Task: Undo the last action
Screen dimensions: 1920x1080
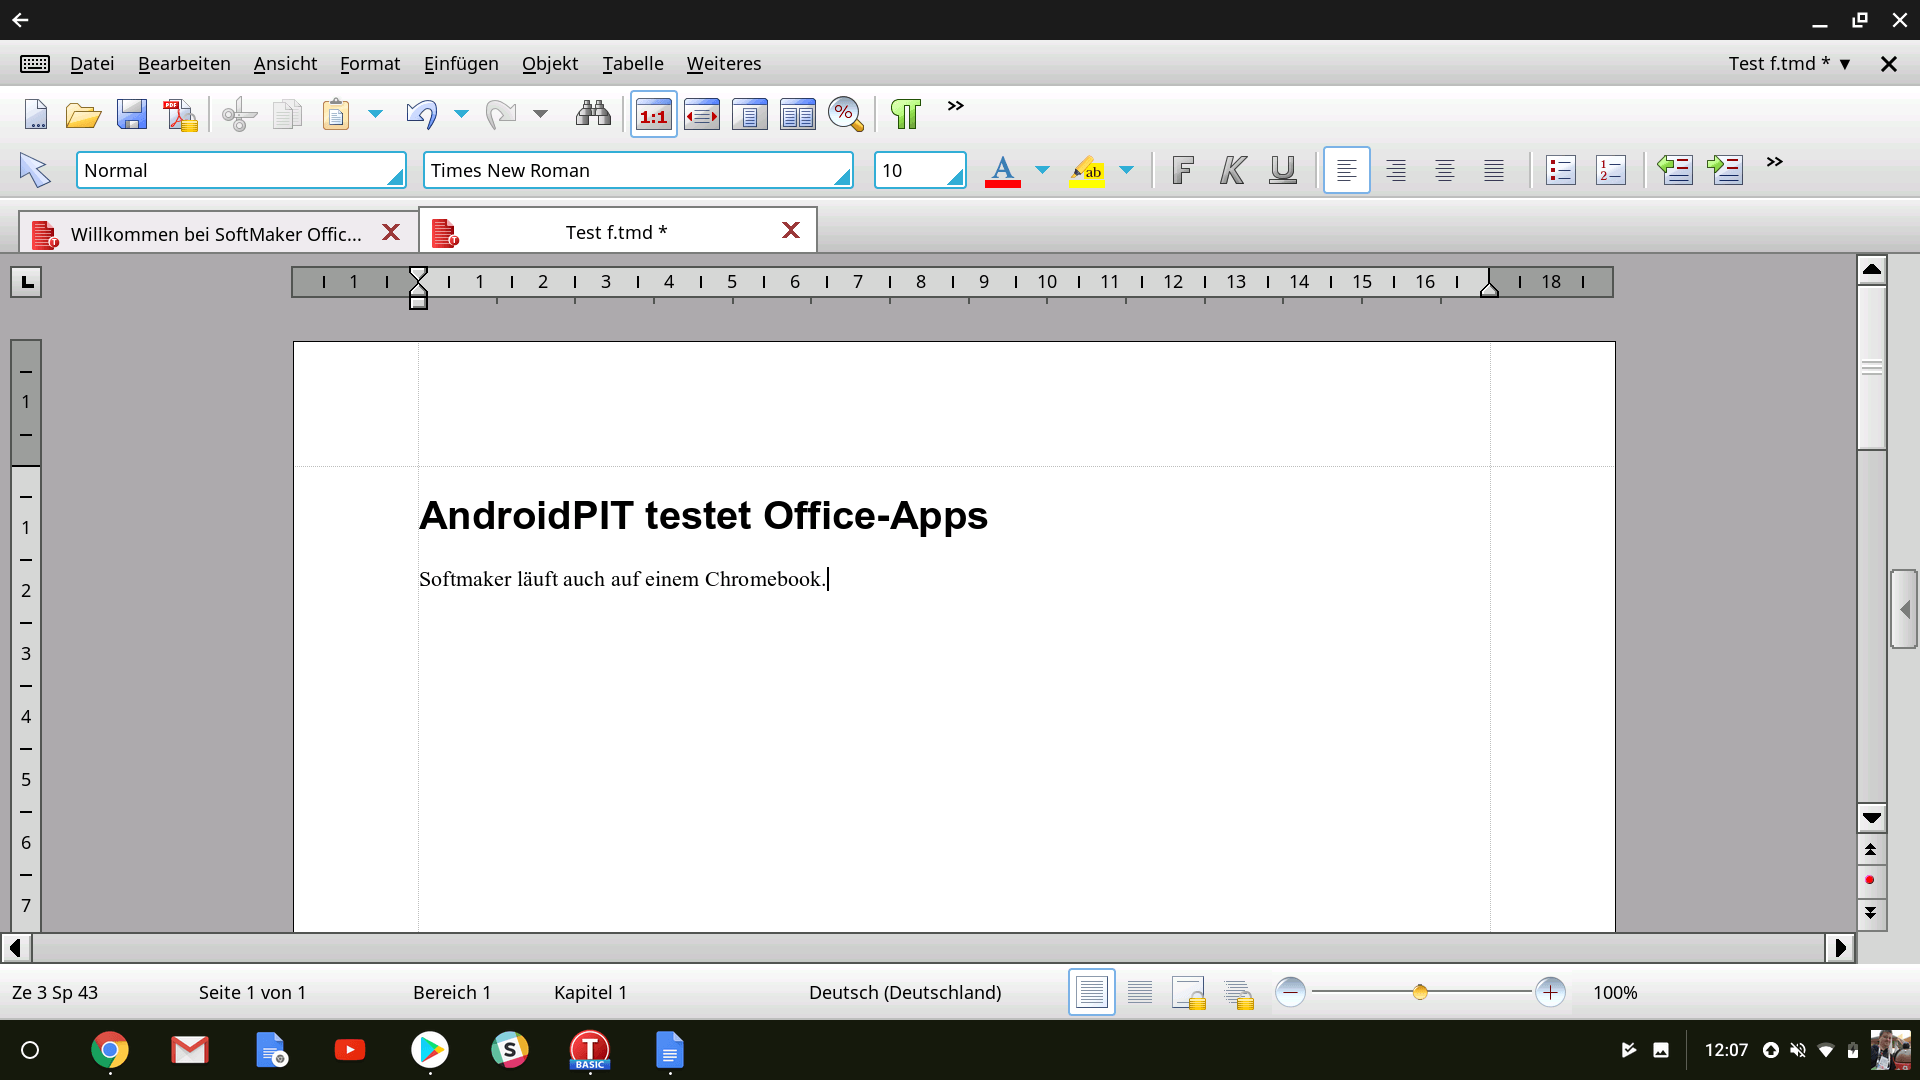Action: 419,114
